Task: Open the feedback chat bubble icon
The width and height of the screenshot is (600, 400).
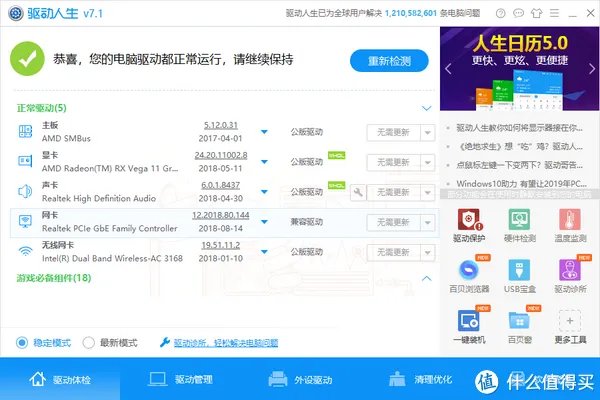Action: point(518,13)
